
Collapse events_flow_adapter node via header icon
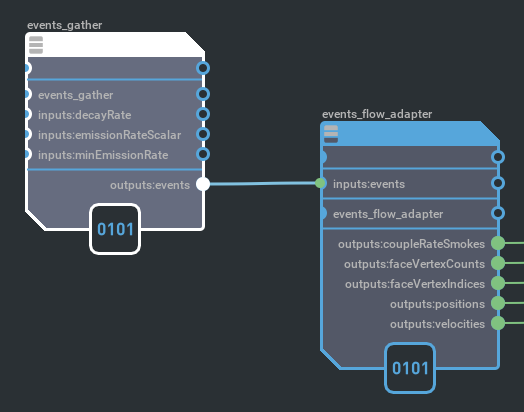pyautogui.click(x=331, y=134)
